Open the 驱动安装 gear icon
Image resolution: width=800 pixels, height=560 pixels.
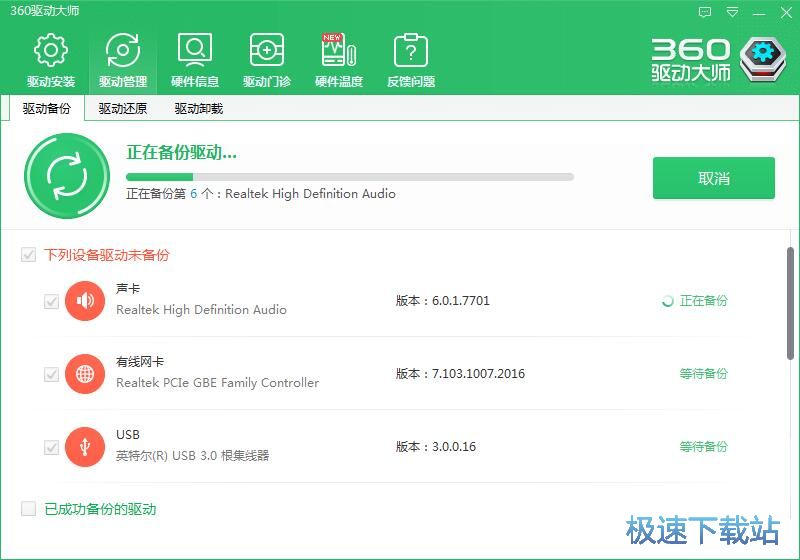[x=51, y=50]
